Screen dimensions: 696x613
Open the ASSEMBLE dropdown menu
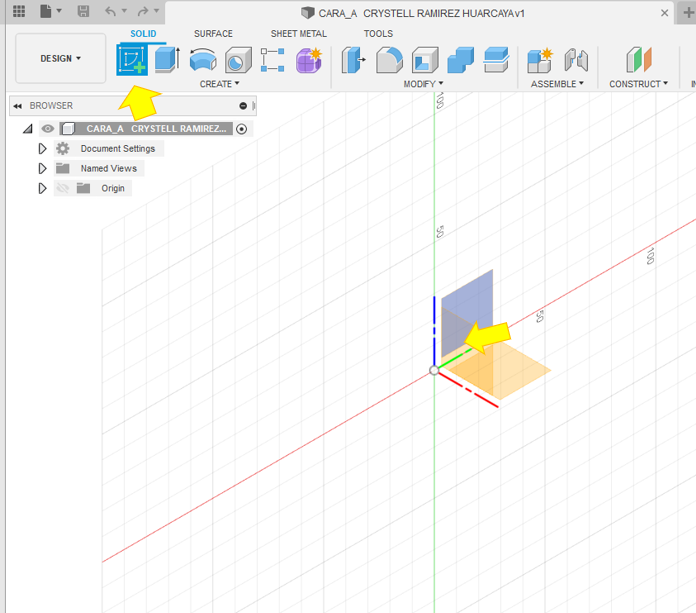click(x=557, y=83)
